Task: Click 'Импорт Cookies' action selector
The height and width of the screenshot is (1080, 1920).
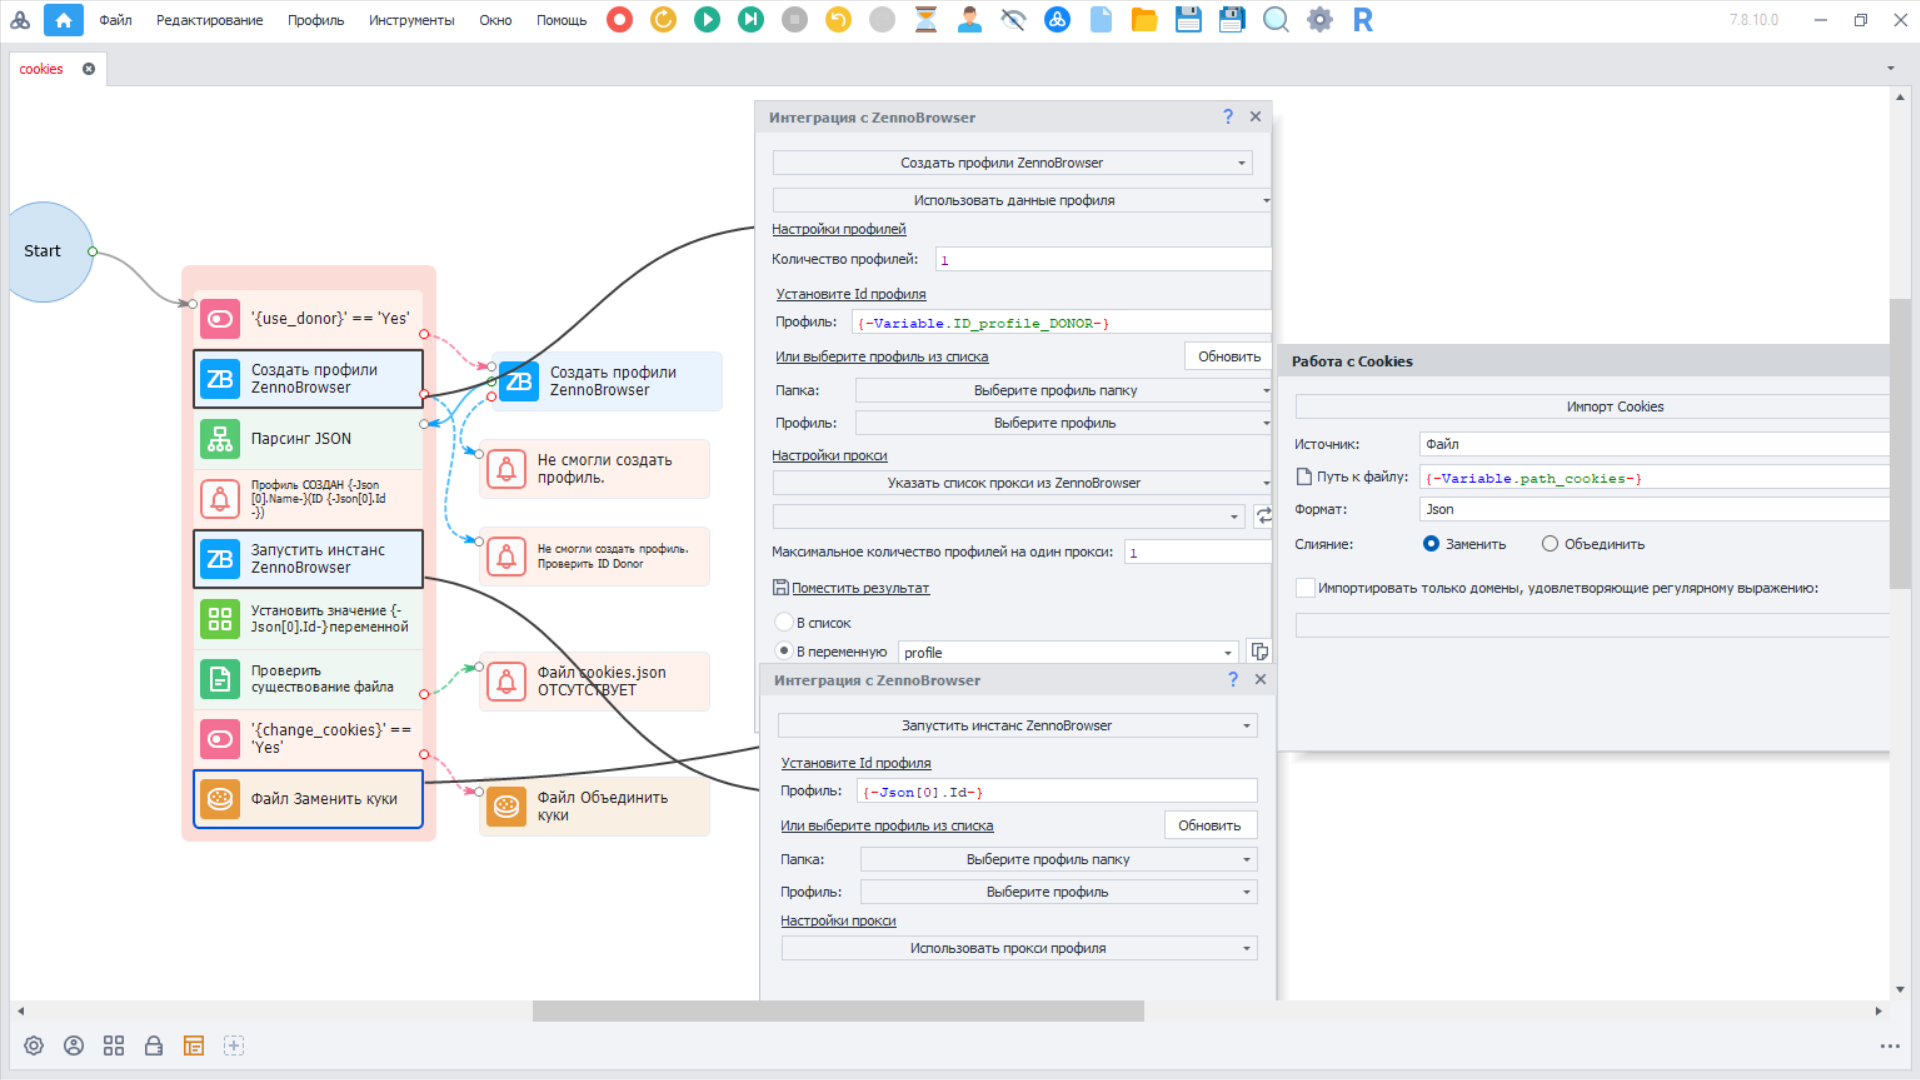Action: (x=1592, y=407)
